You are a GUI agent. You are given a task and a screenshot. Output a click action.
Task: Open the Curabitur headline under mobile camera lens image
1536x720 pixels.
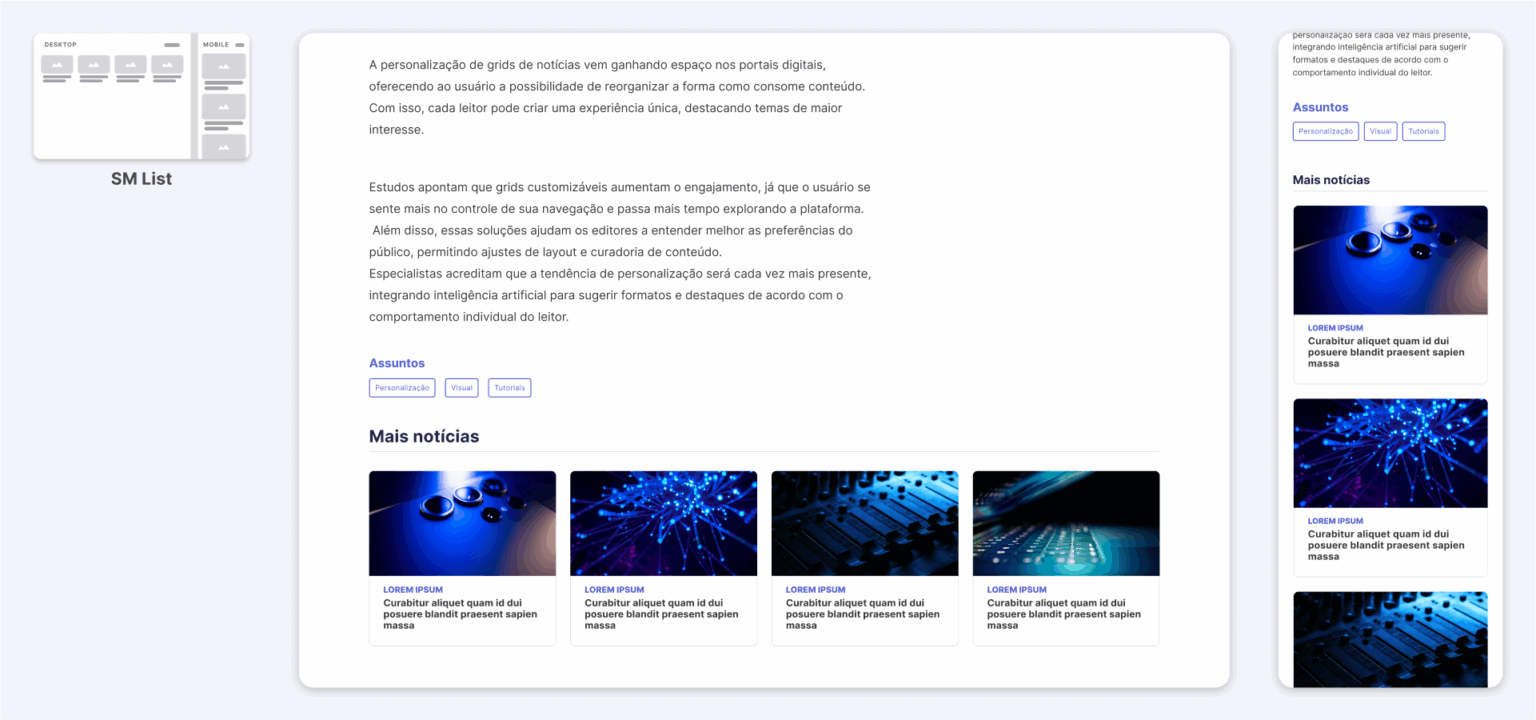(1386, 352)
